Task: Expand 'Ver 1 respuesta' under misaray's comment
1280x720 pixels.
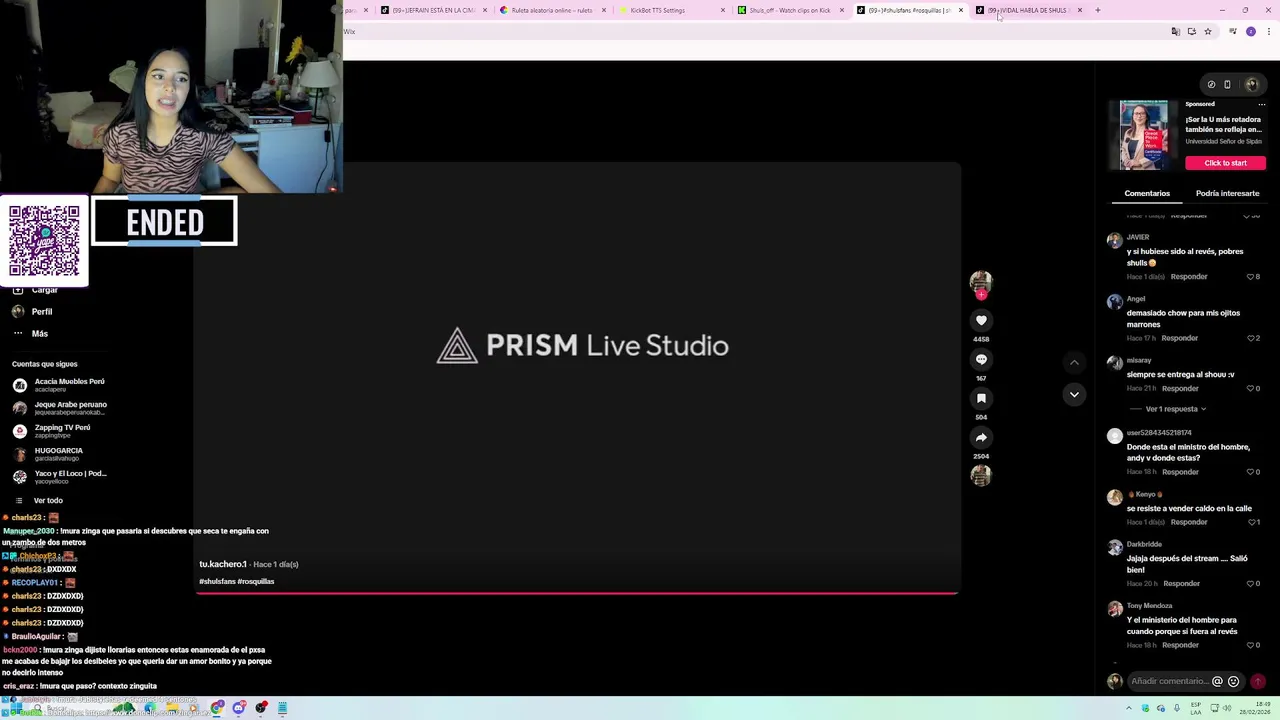Action: [1175, 409]
